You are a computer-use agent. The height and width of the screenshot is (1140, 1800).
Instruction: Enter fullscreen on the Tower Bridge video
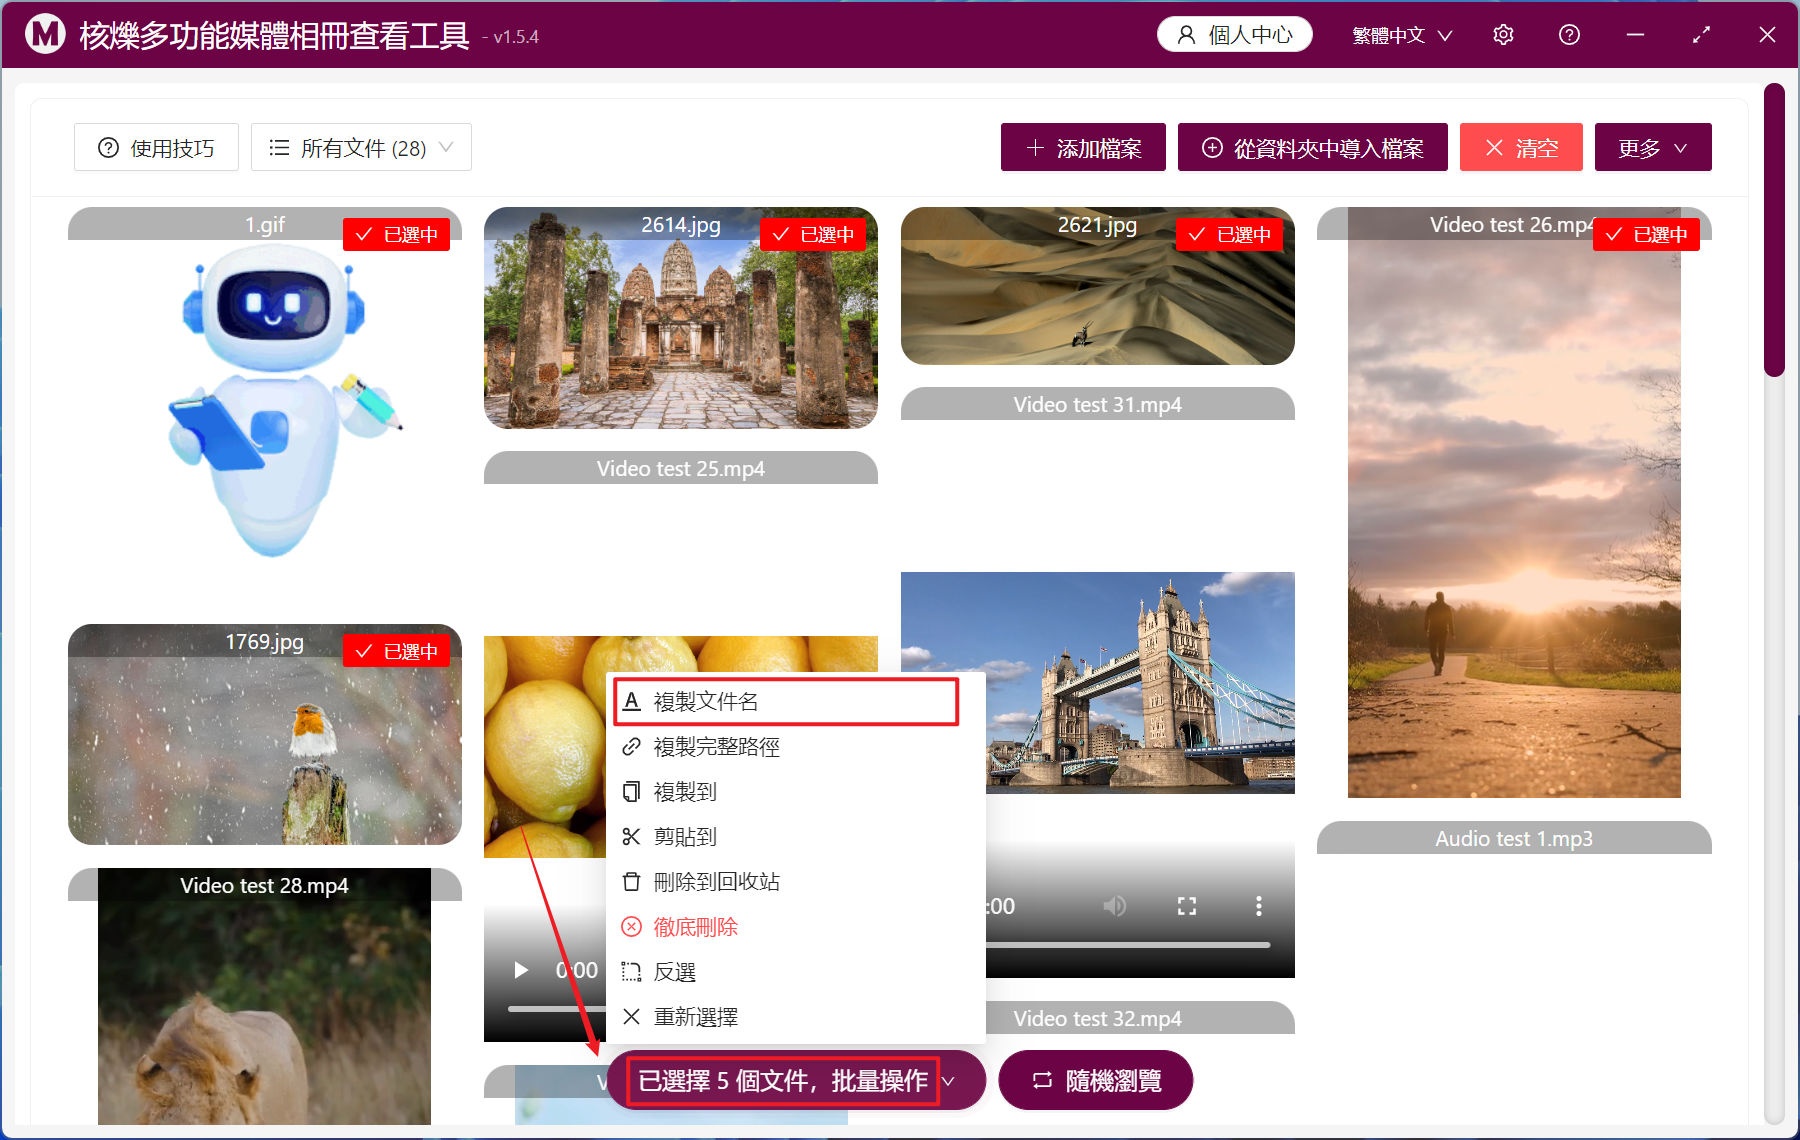coord(1187,906)
